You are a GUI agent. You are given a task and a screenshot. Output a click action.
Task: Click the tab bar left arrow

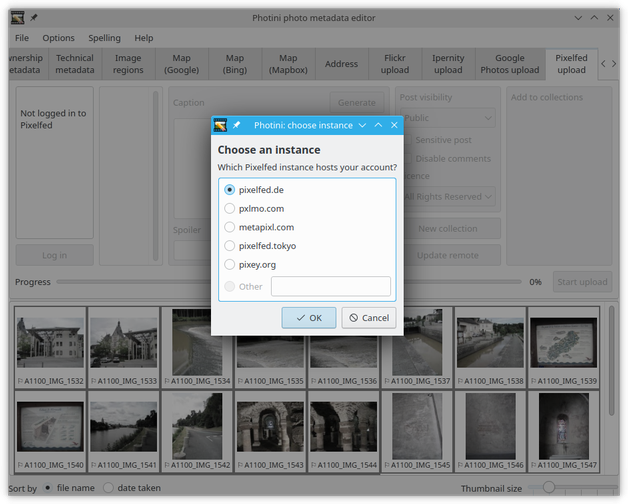click(x=603, y=64)
